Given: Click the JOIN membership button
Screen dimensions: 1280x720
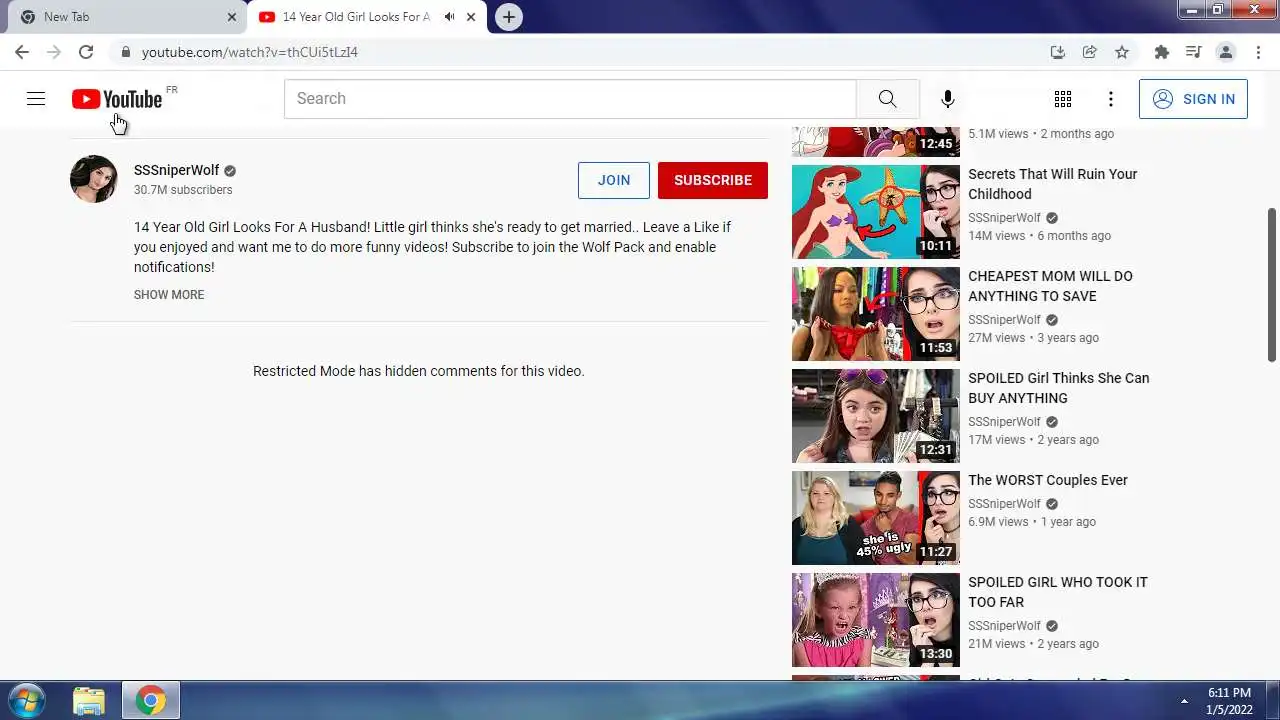Looking at the screenshot, I should (614, 180).
